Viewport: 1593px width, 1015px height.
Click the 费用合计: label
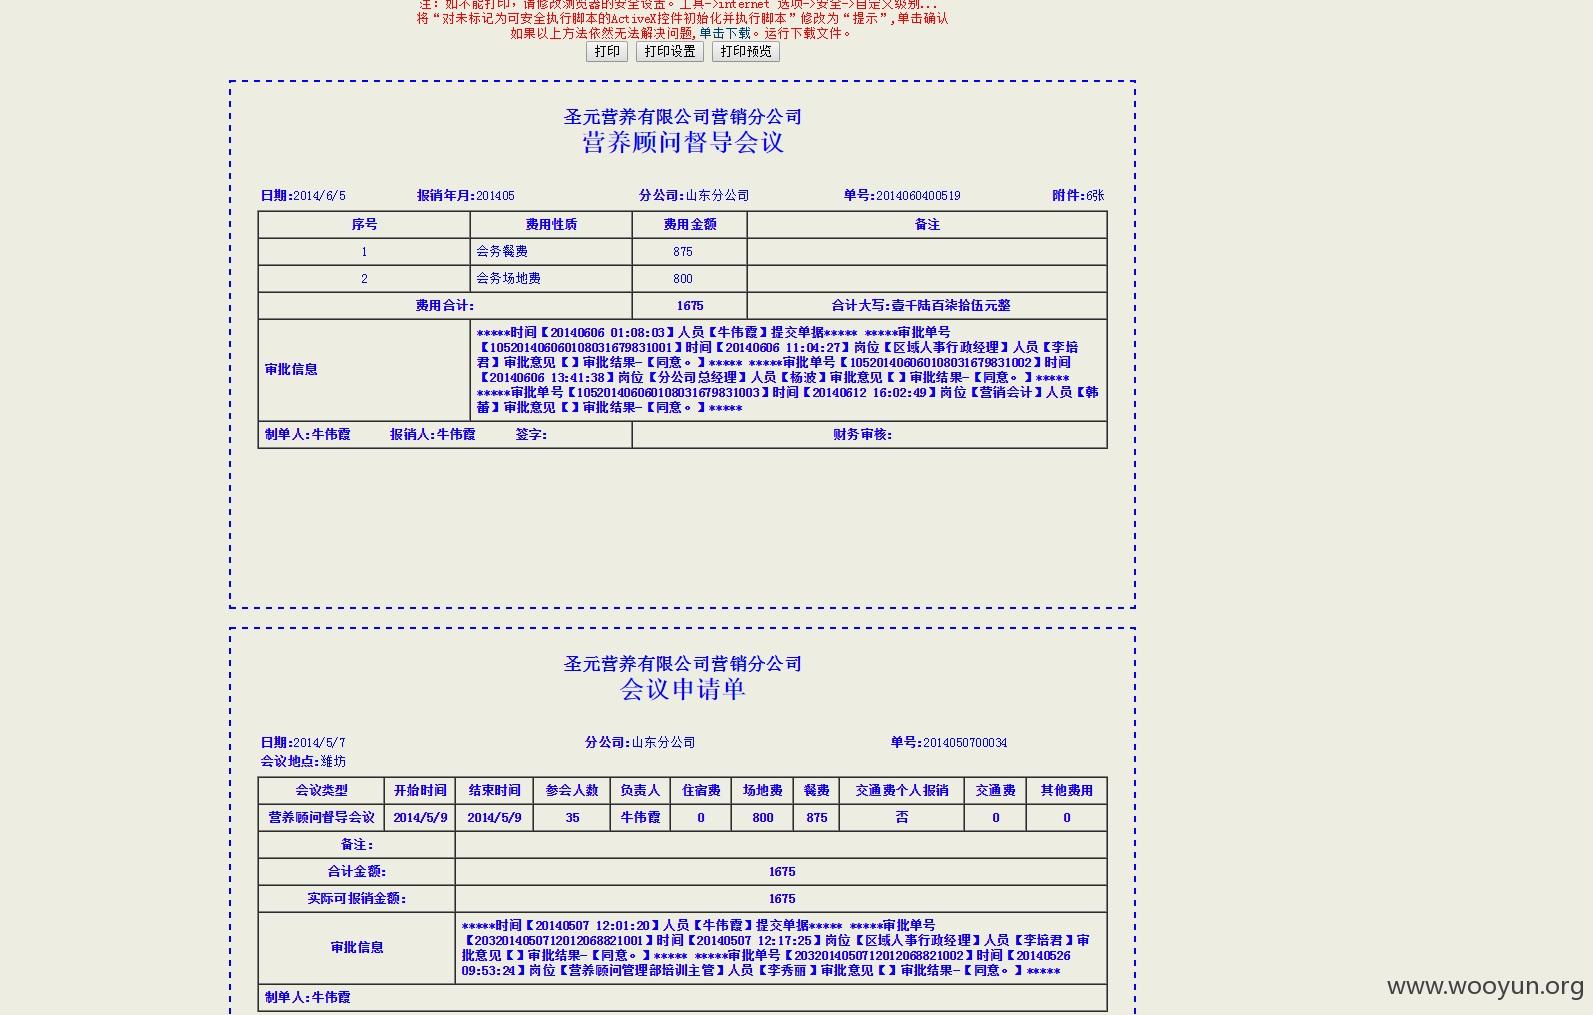(445, 305)
